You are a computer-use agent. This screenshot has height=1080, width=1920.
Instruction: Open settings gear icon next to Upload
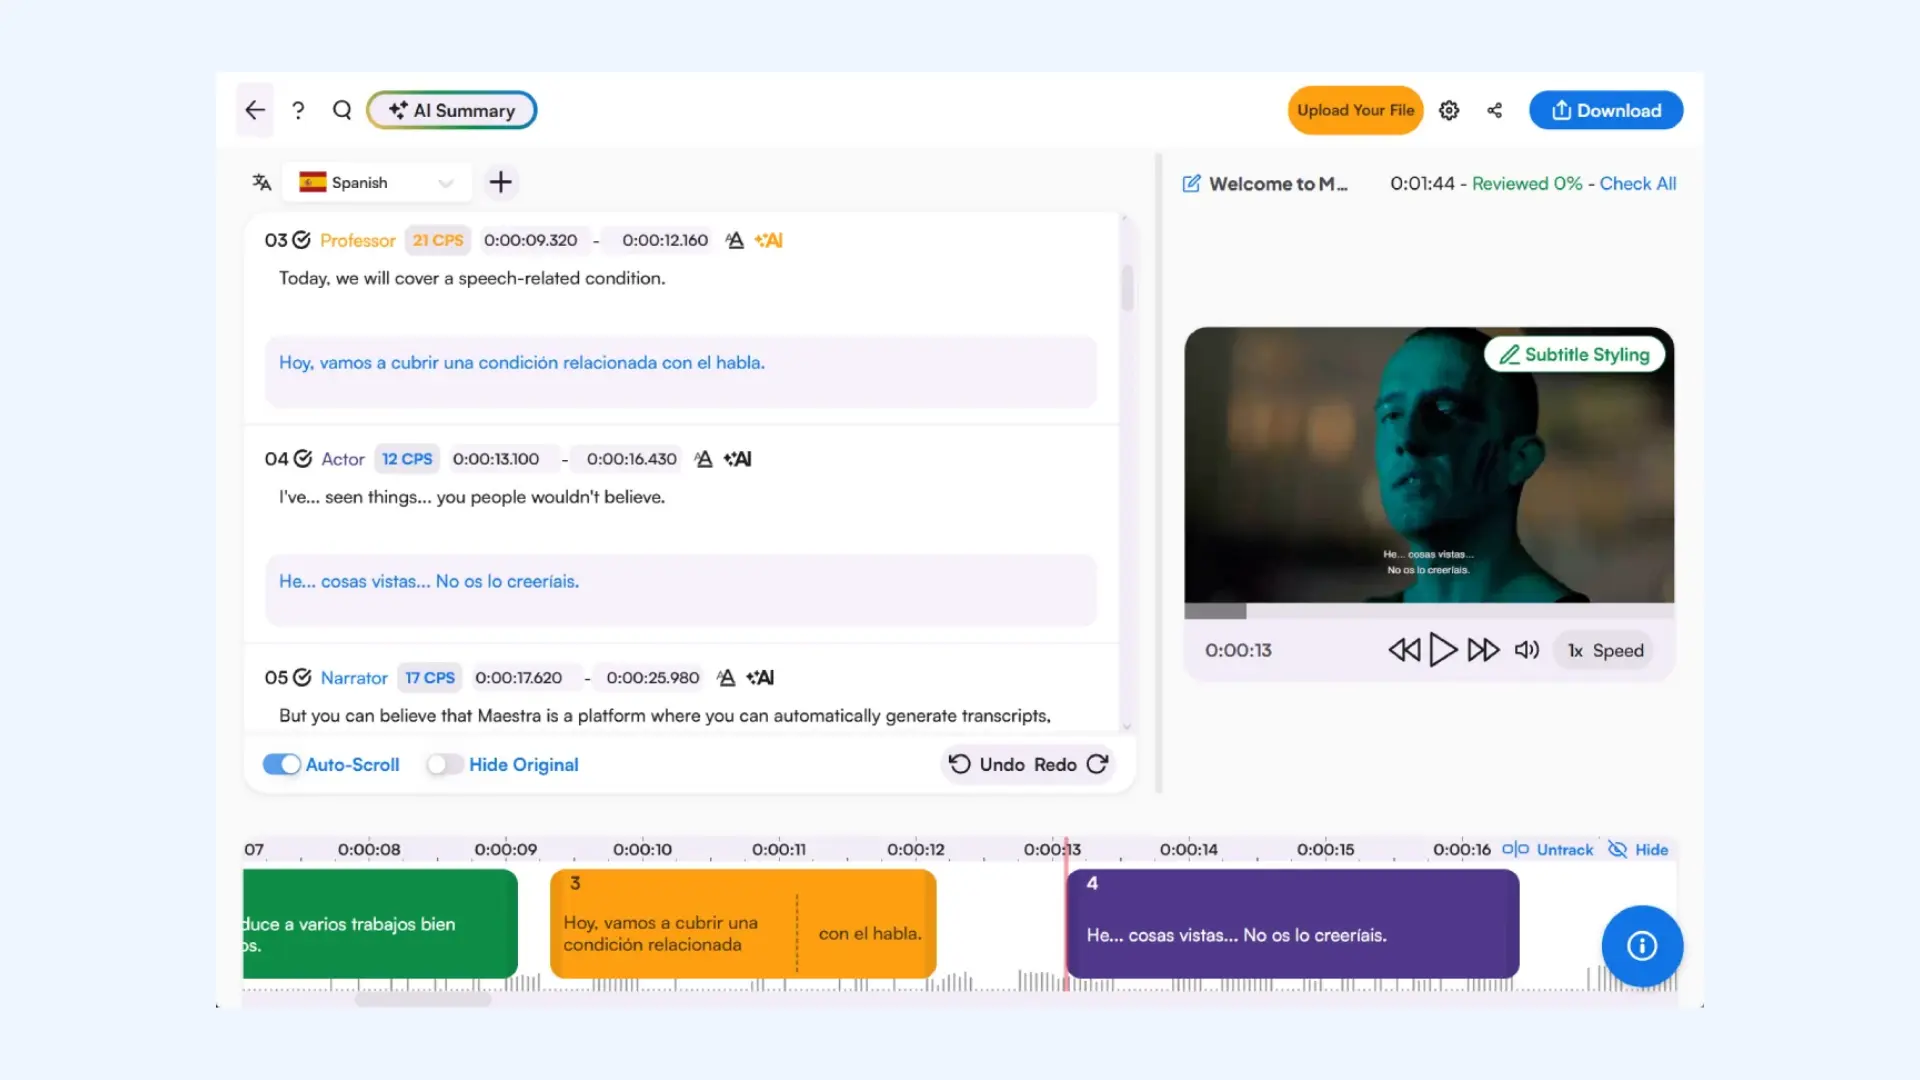tap(1449, 110)
